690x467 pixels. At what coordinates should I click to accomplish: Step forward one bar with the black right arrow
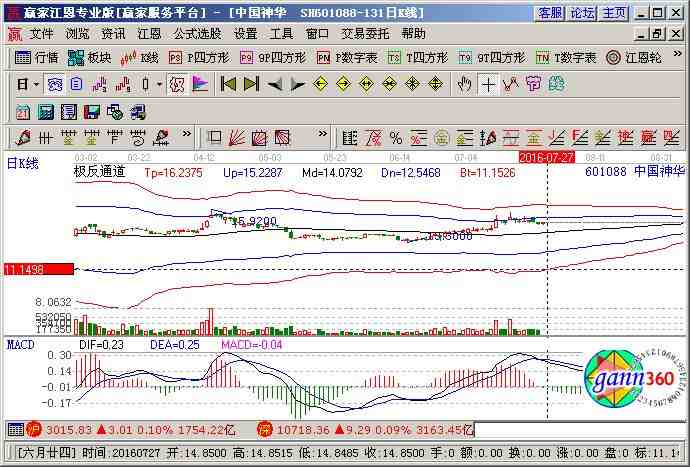coord(297,84)
